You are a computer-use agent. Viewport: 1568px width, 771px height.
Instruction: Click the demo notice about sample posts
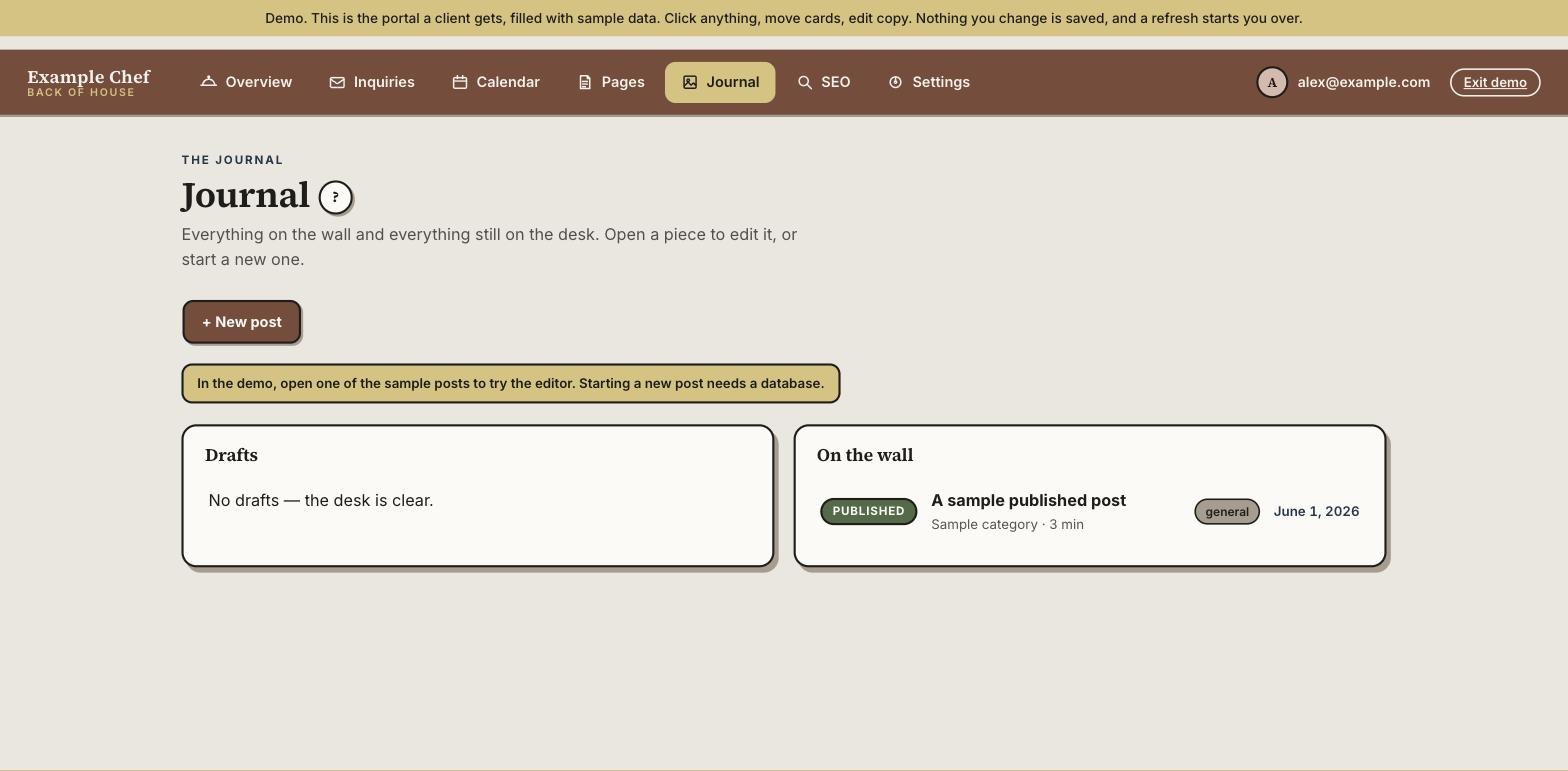[x=511, y=383]
